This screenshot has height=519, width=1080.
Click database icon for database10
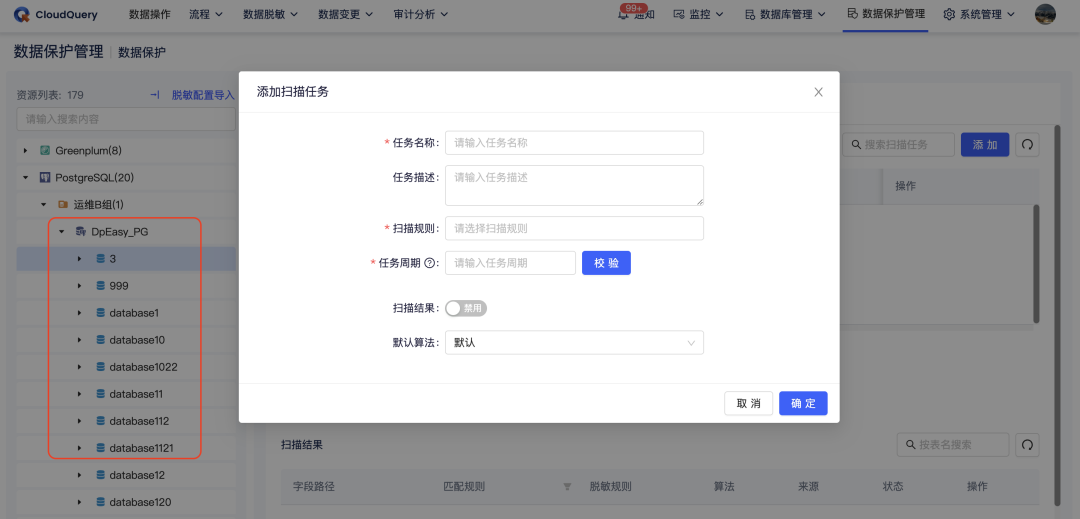(x=101, y=340)
